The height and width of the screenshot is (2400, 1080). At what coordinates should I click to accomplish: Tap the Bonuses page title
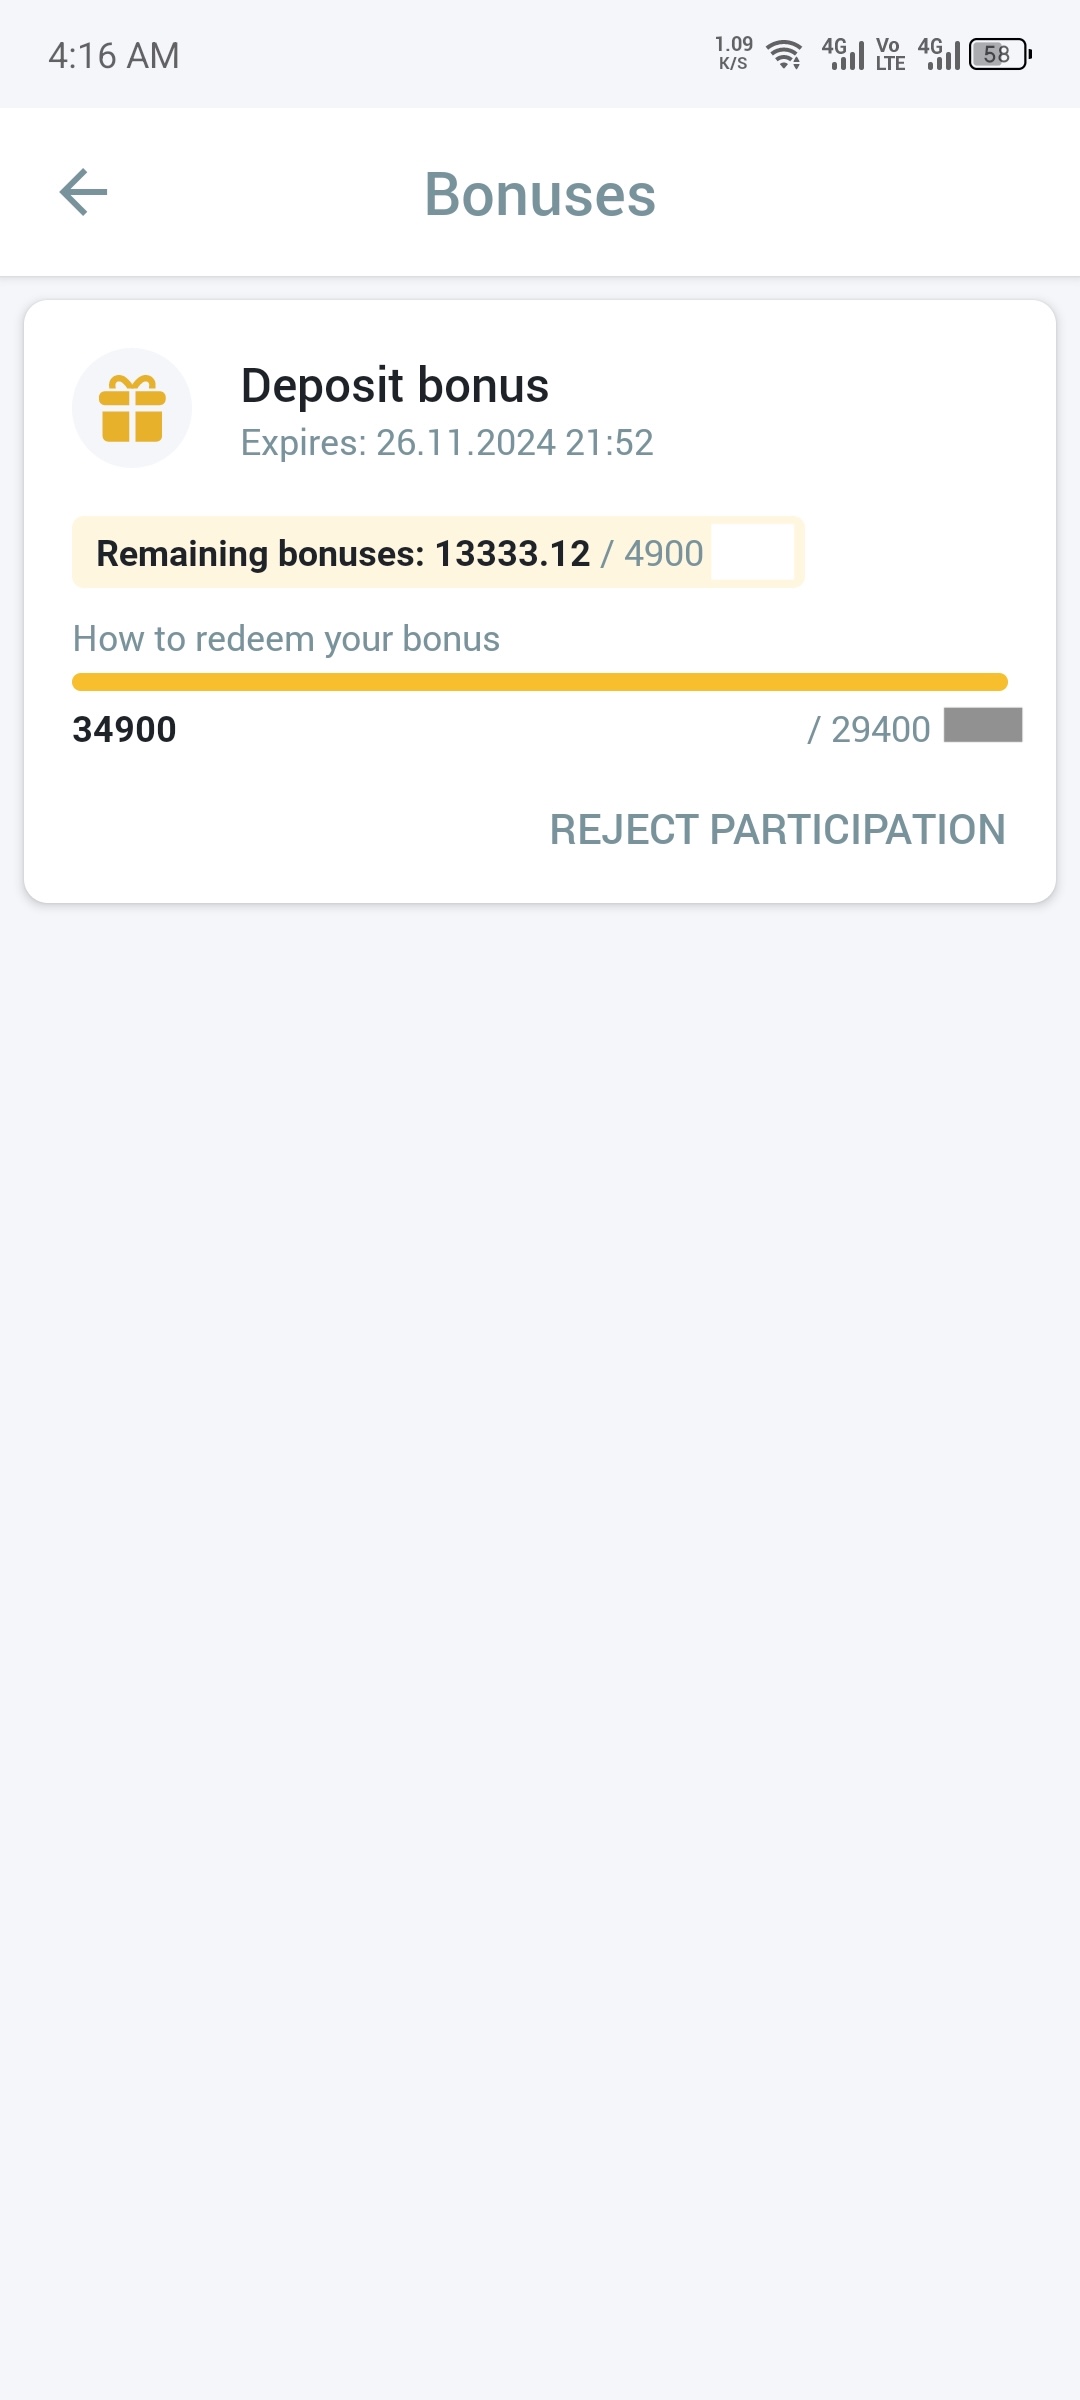click(x=540, y=194)
